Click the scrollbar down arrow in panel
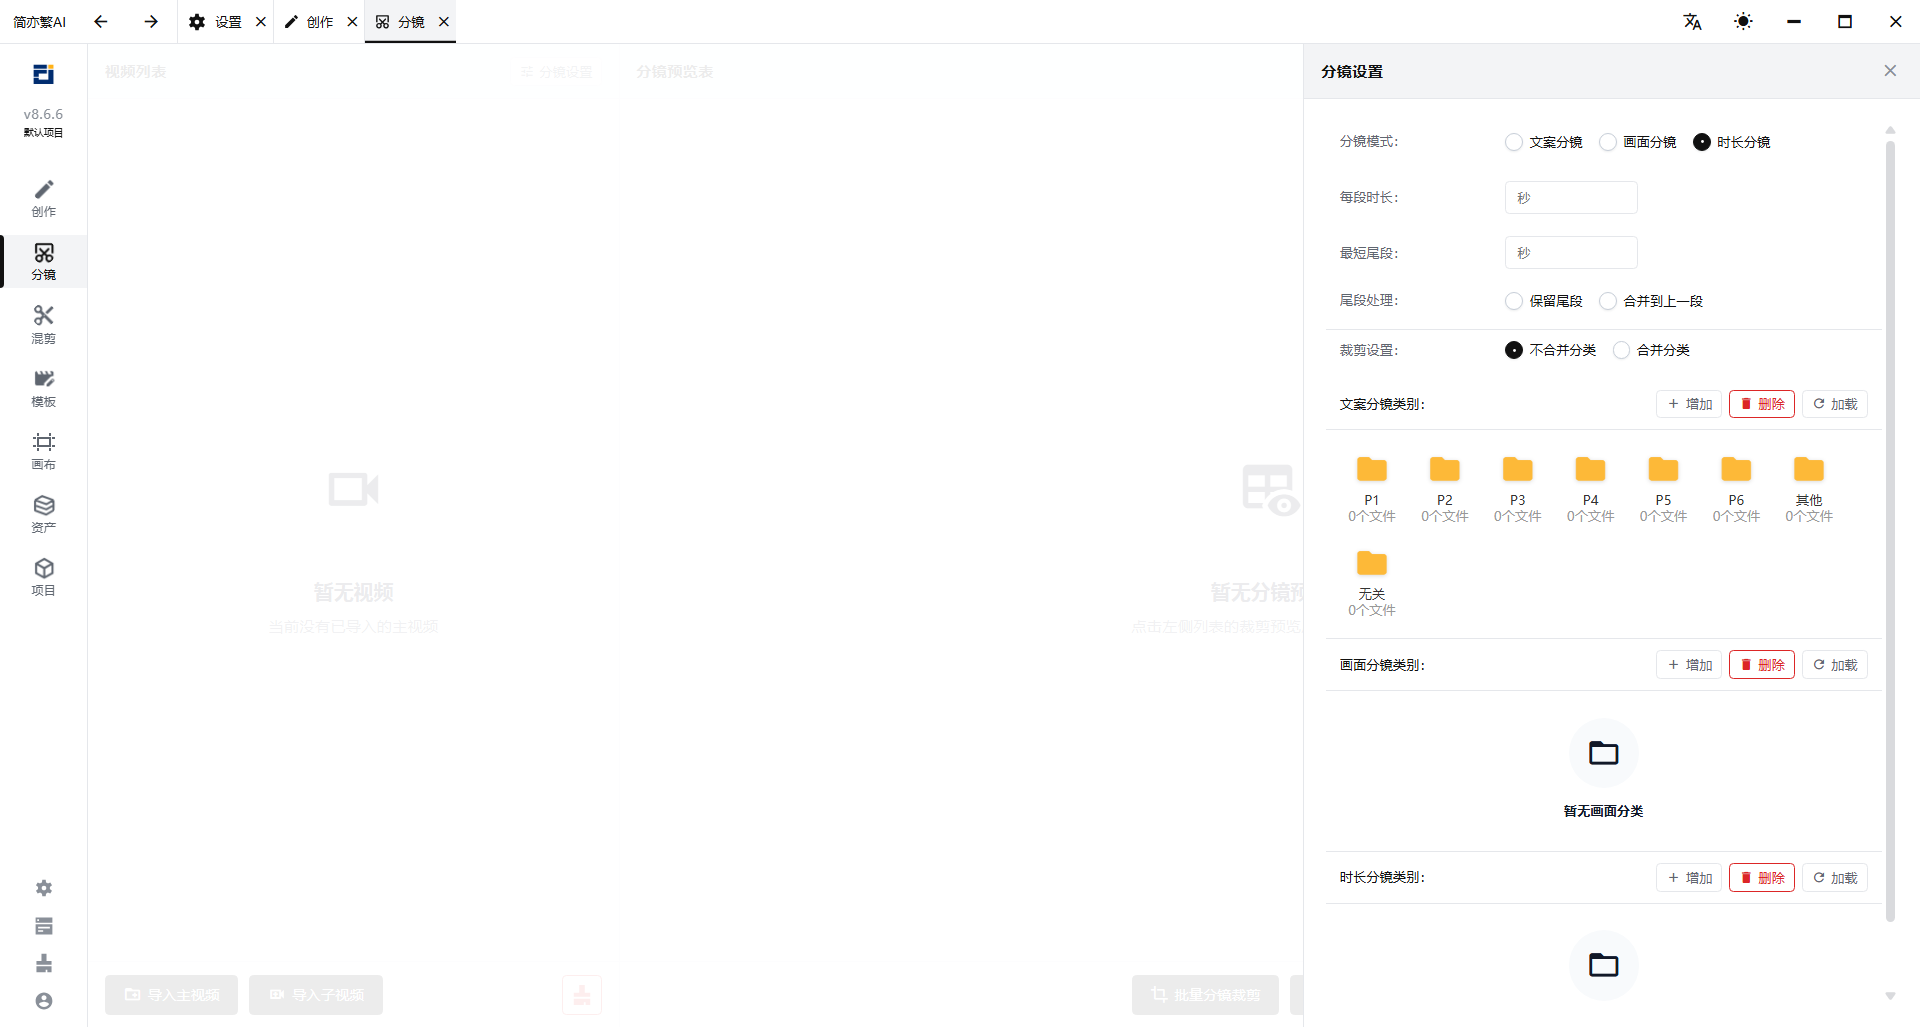The width and height of the screenshot is (1920, 1027). [x=1890, y=996]
